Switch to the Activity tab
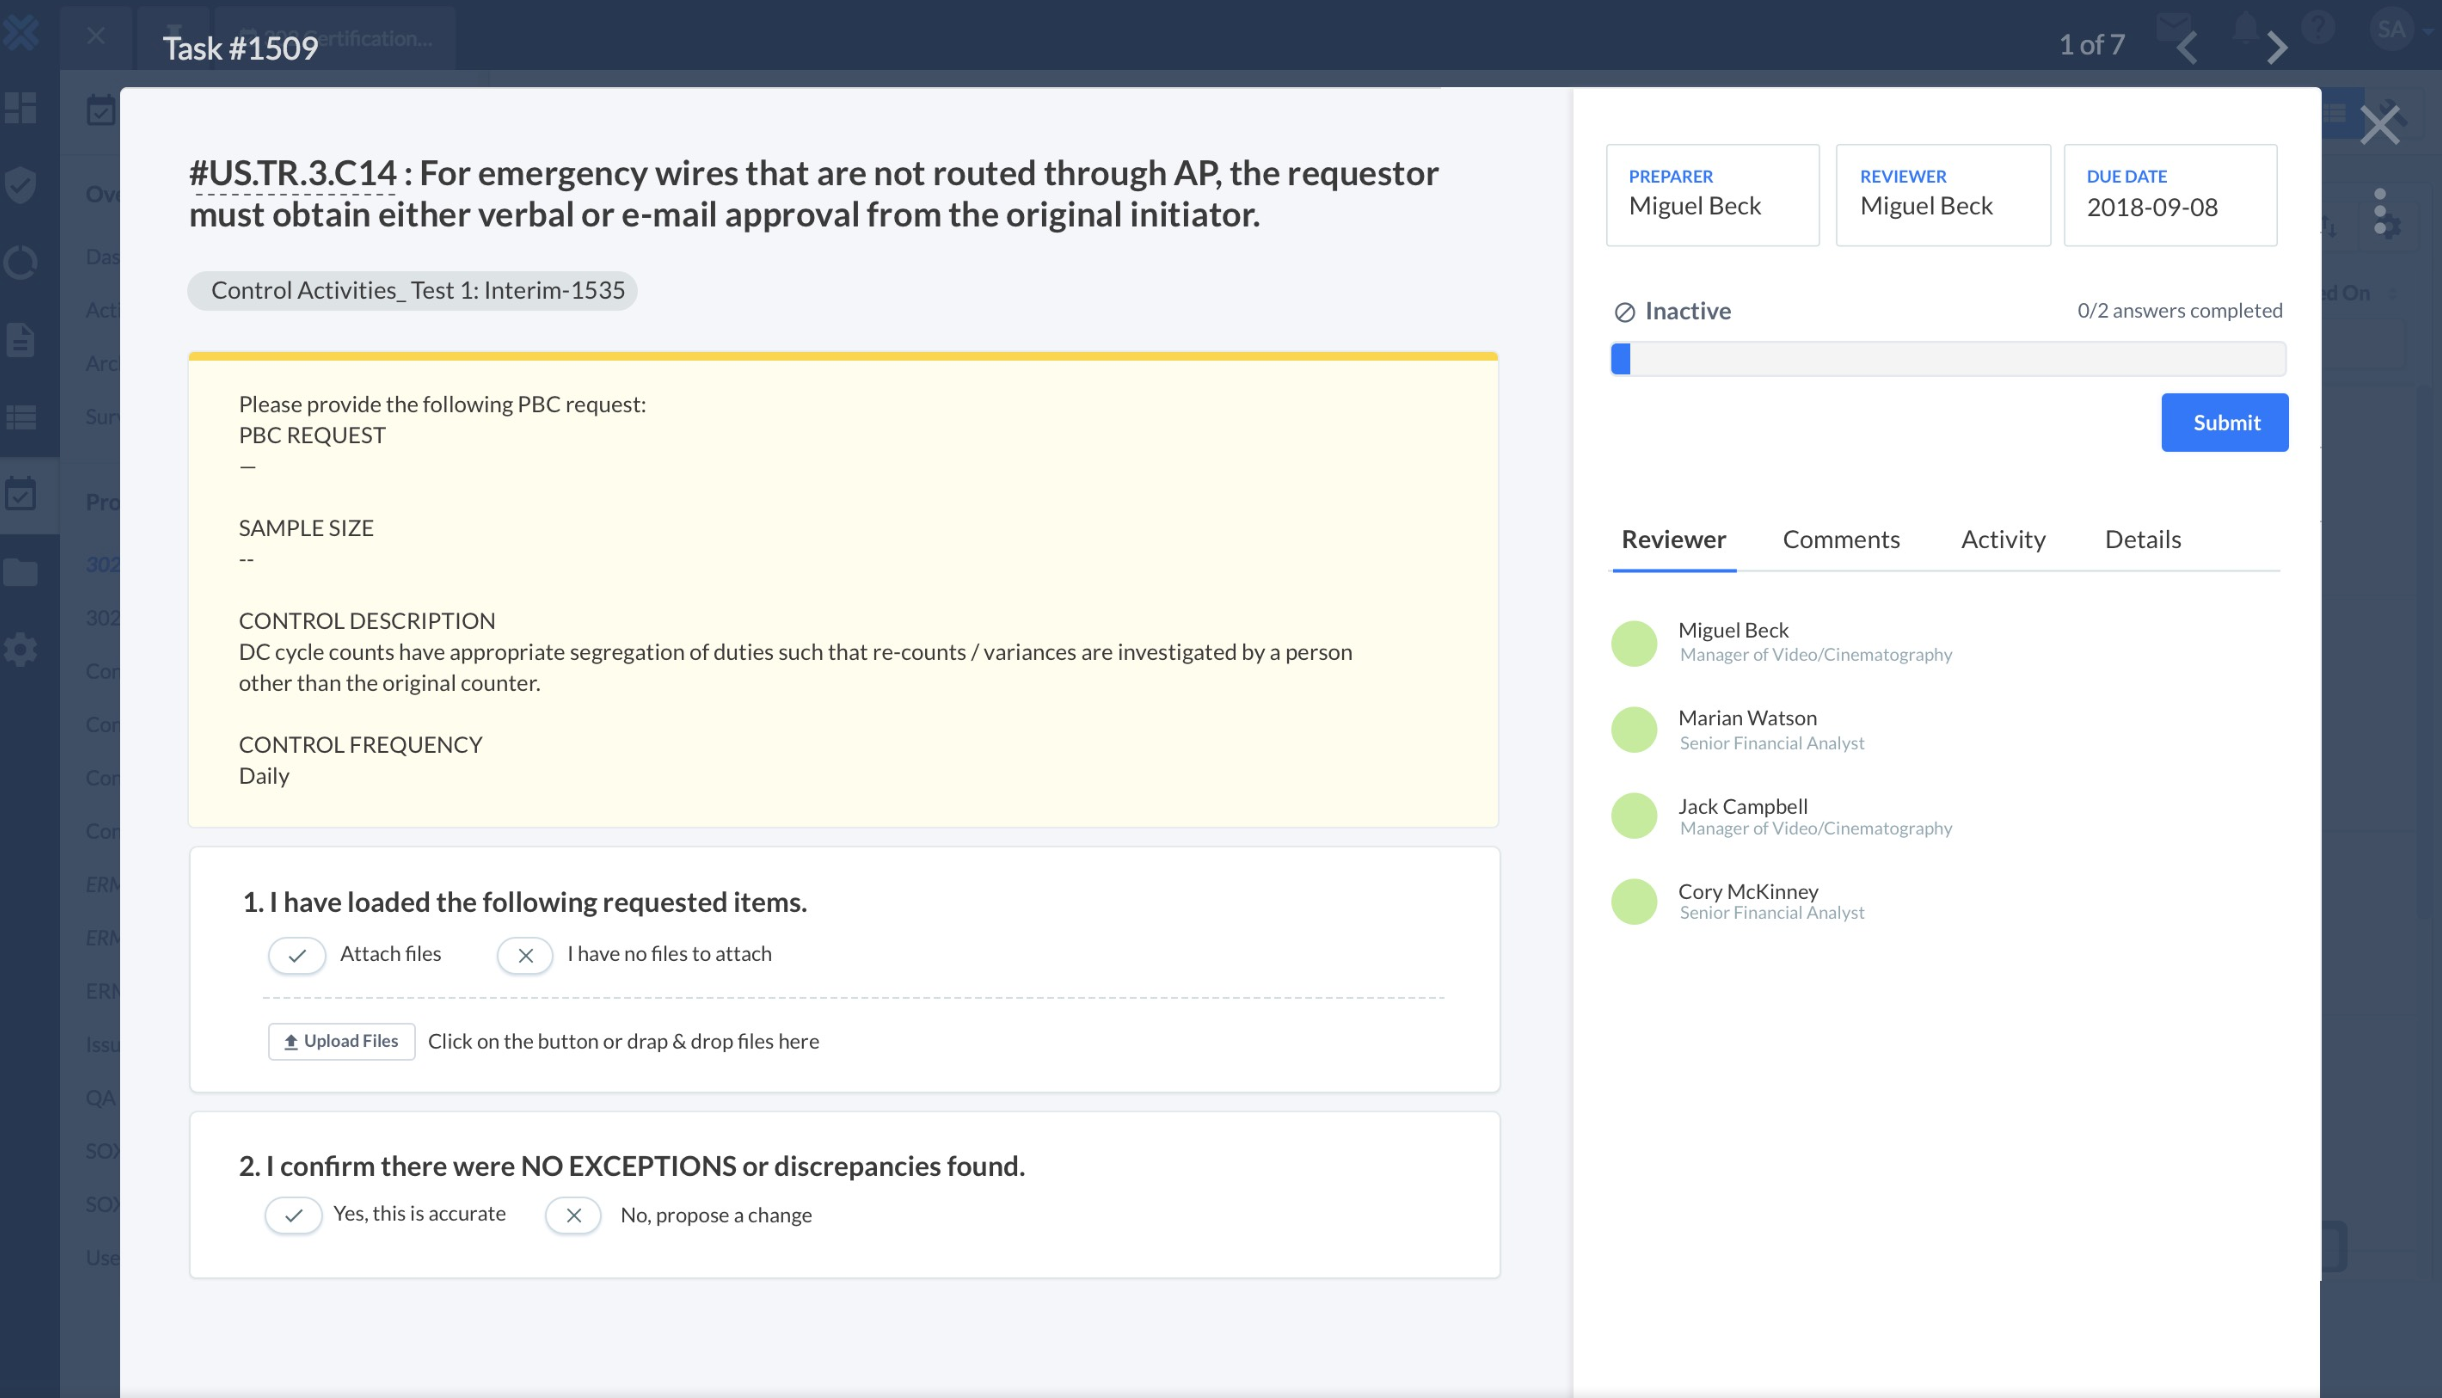This screenshot has height=1398, width=2442. click(x=2002, y=539)
